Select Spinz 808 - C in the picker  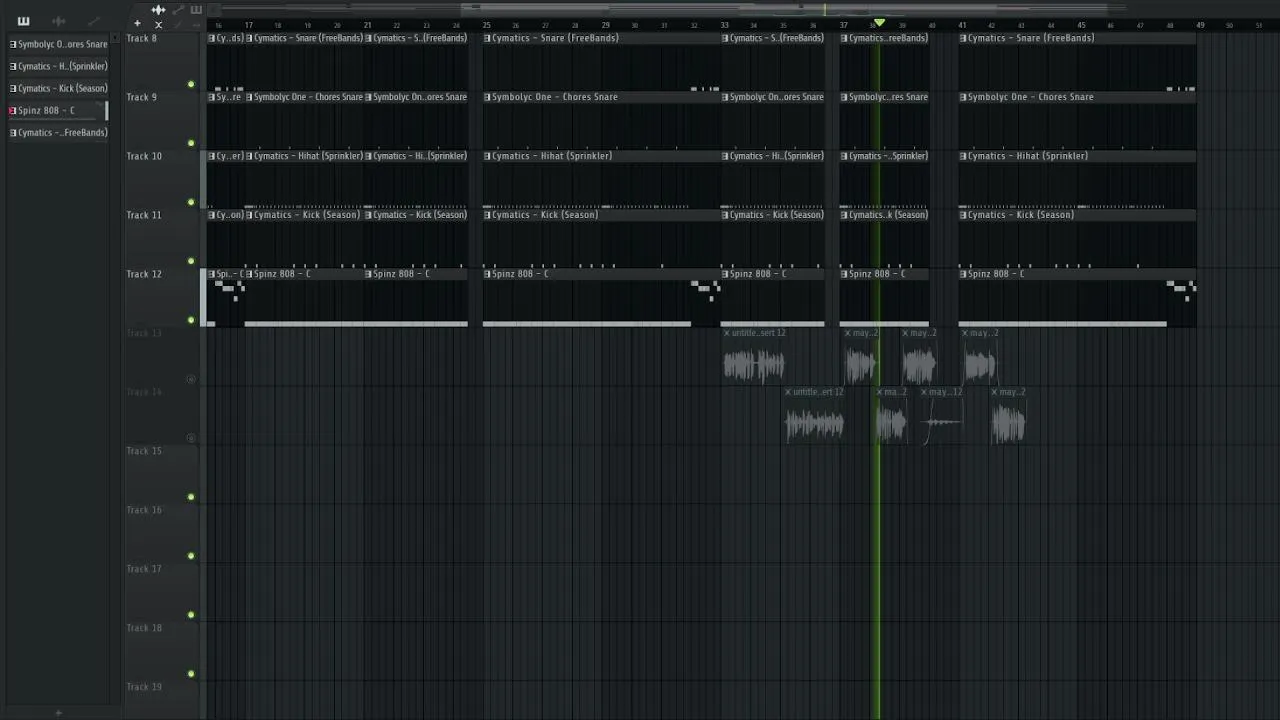(58, 110)
